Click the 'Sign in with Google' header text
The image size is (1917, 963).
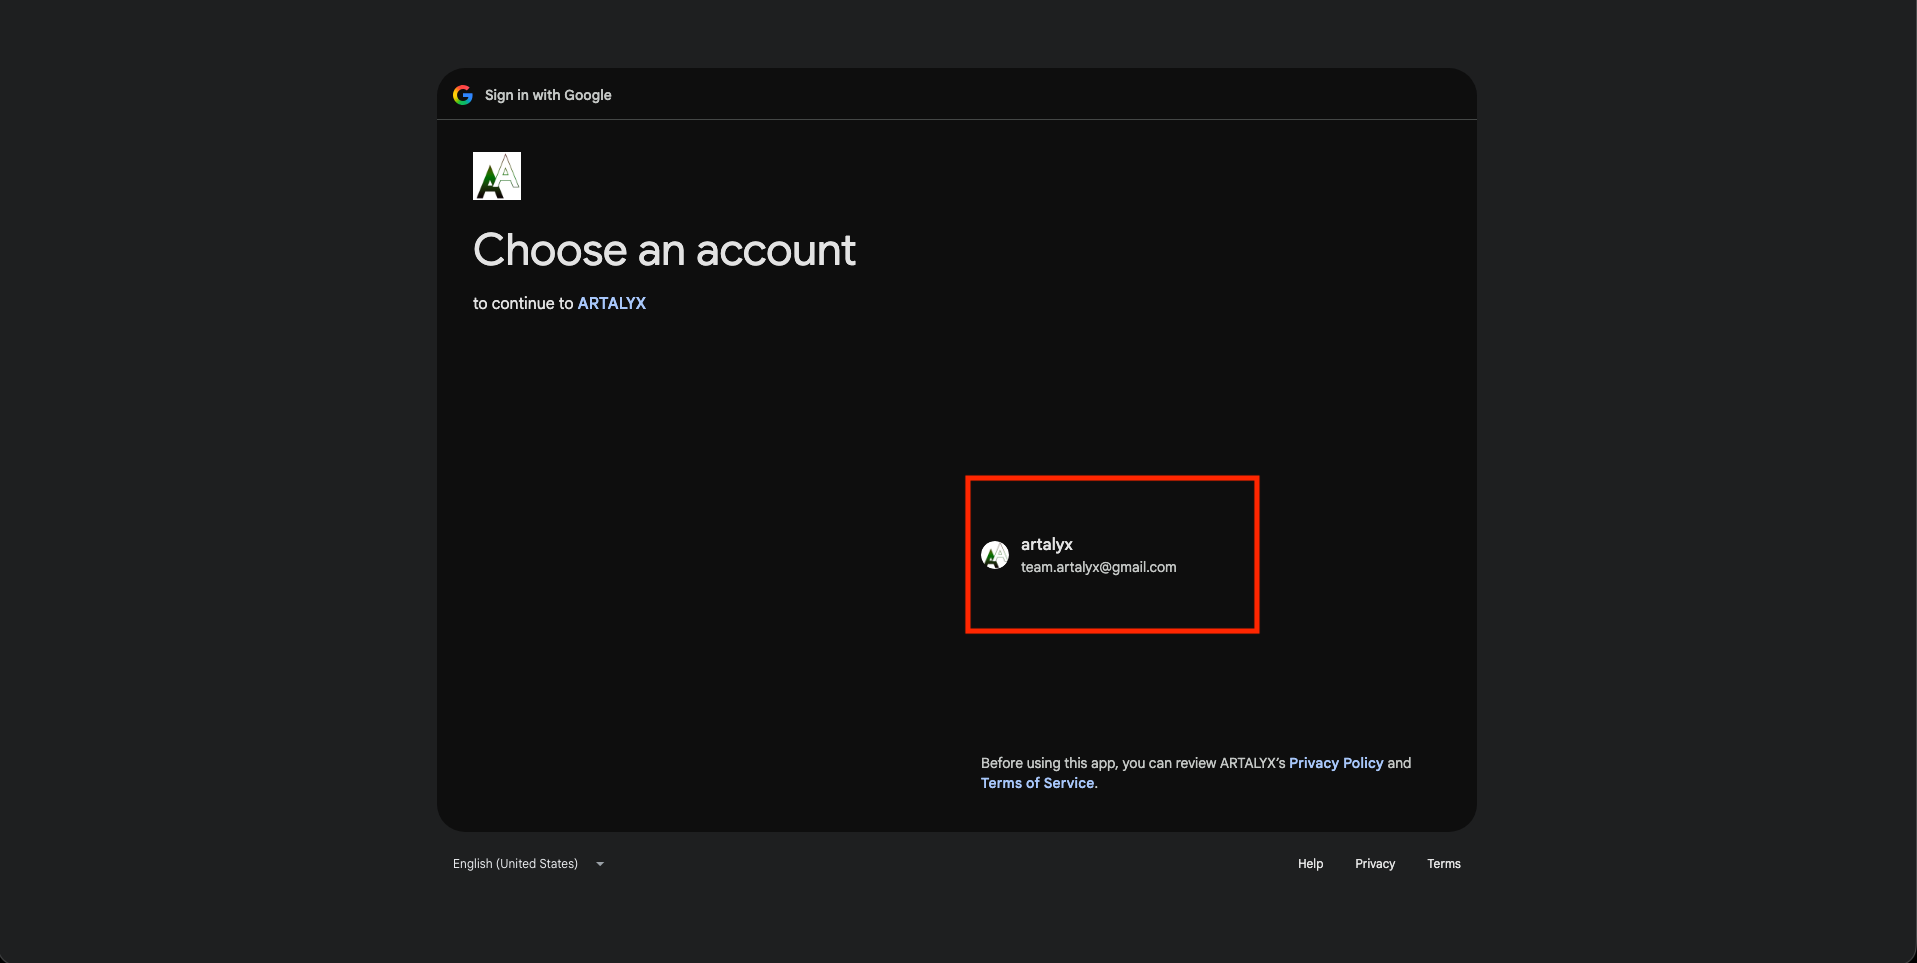pos(548,95)
